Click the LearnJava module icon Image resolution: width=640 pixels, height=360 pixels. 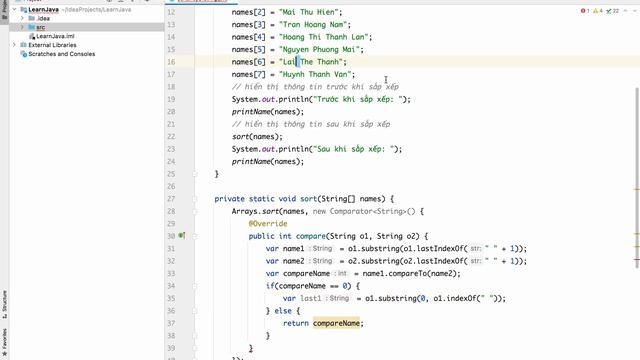pyautogui.click(x=24, y=9)
